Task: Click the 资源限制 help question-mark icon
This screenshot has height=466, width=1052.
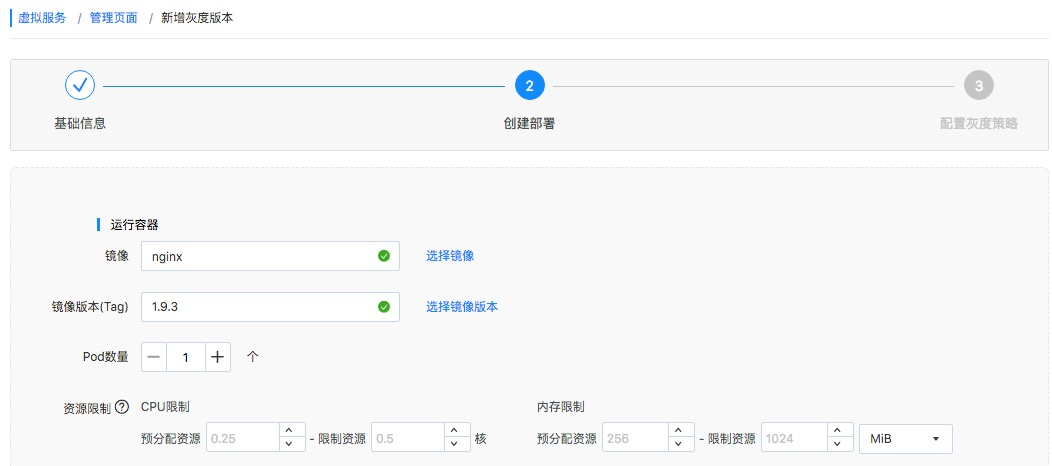Action: tap(121, 407)
